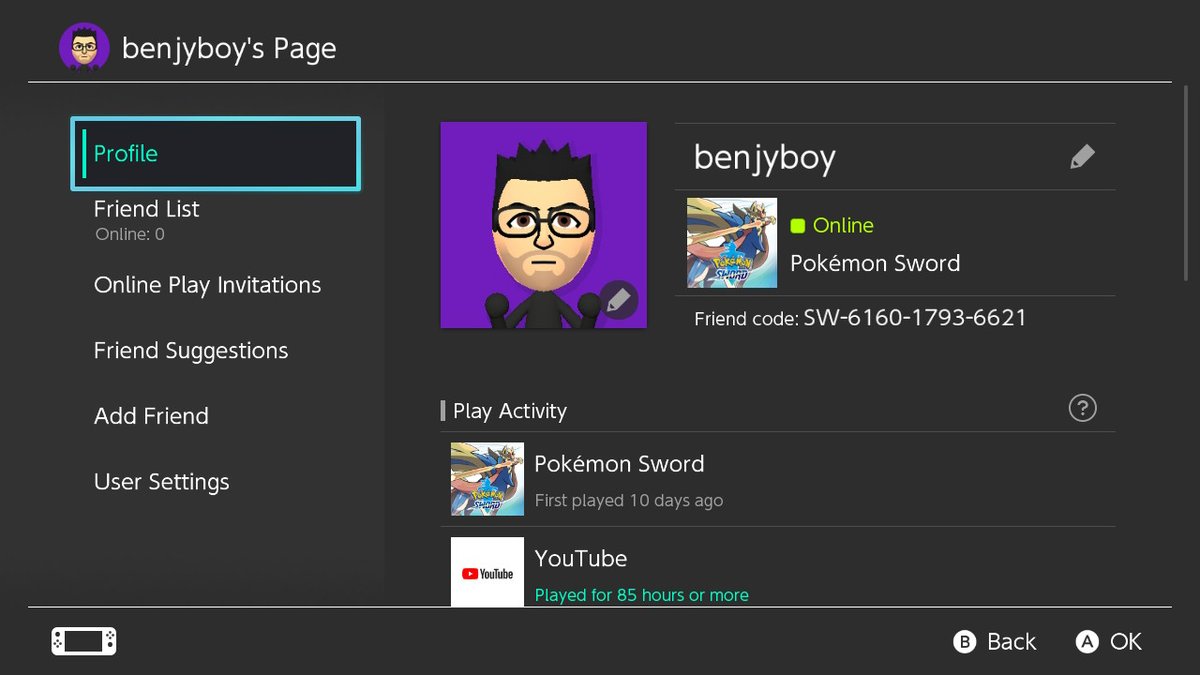1200x675 pixels.
Task: Select User Settings in the sidebar
Action: pyautogui.click(x=161, y=481)
